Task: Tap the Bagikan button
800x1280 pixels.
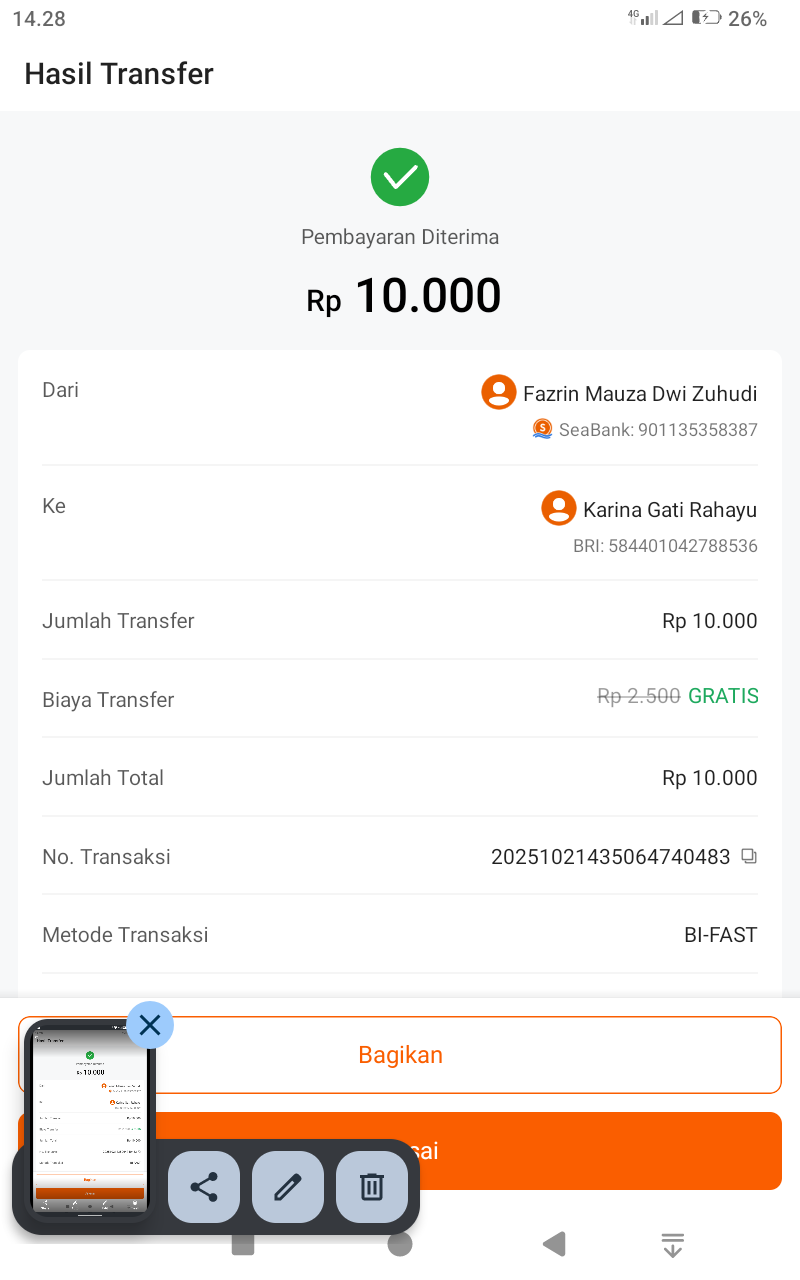Action: click(400, 1055)
